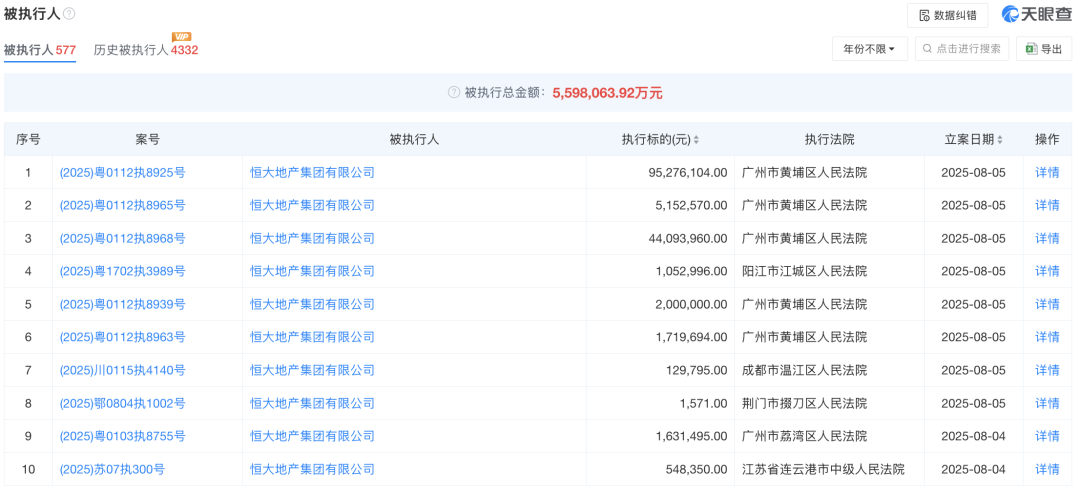Click 详情 for case 苏07执300号
The height and width of the screenshot is (494, 1080).
(1047, 470)
